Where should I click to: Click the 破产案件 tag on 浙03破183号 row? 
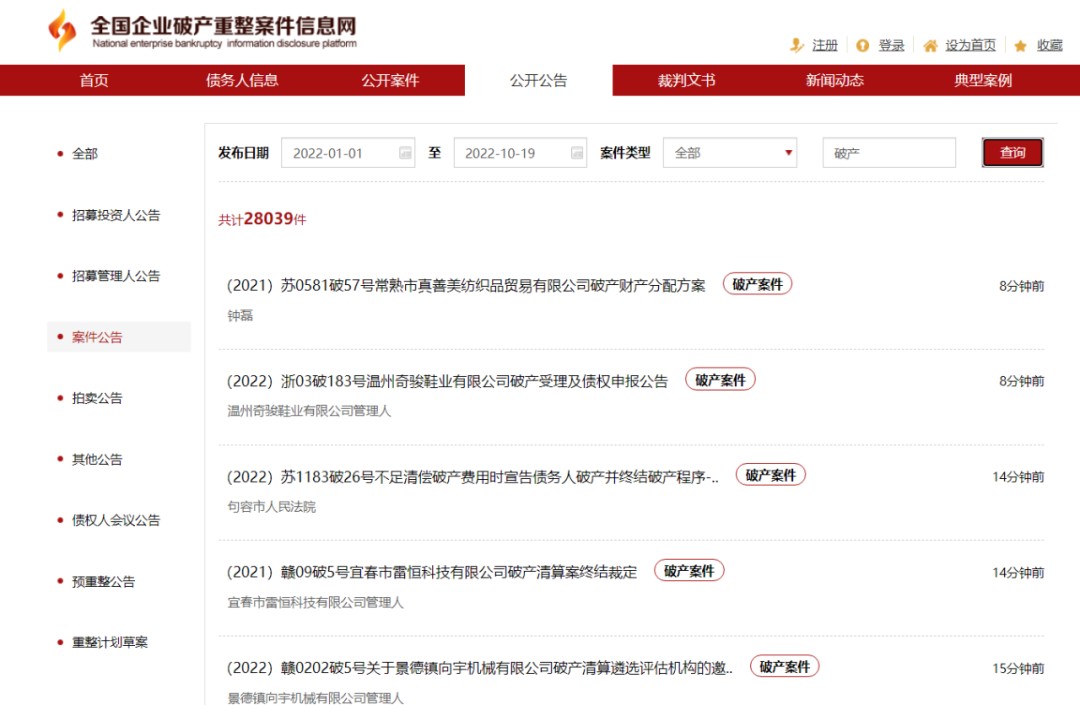tap(720, 380)
